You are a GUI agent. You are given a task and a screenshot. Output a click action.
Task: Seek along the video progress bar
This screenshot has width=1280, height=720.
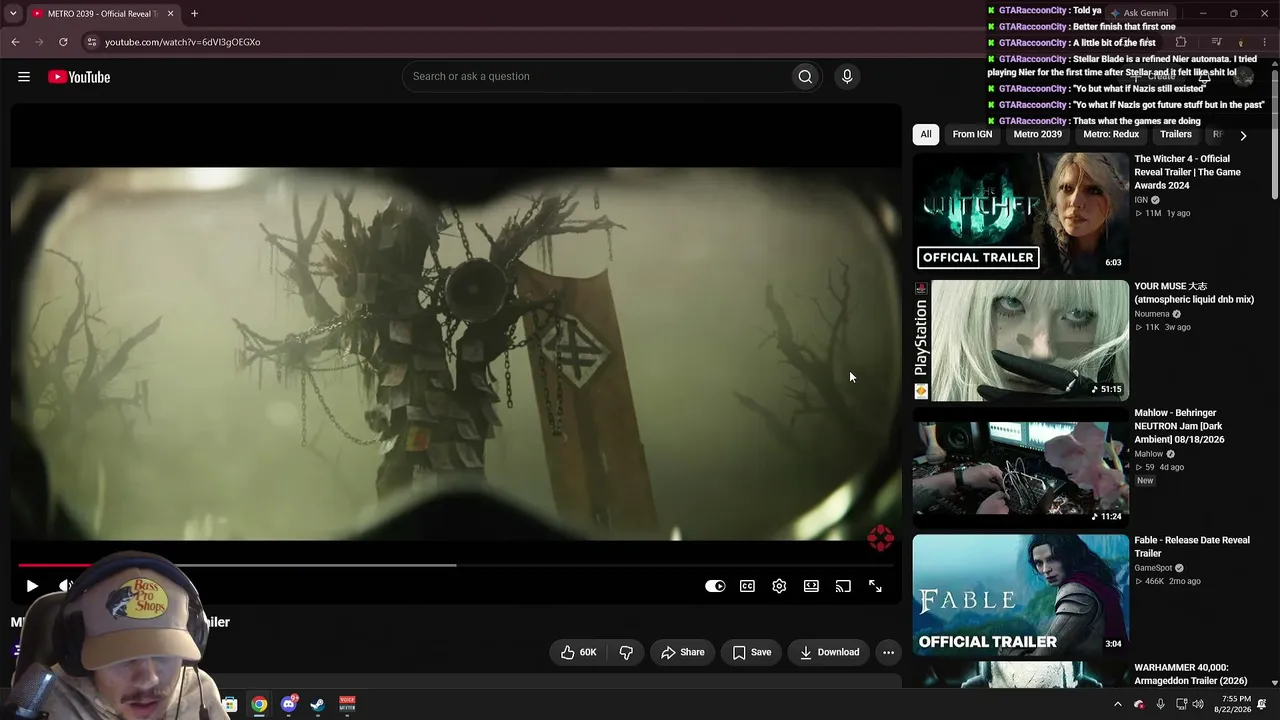(456, 565)
